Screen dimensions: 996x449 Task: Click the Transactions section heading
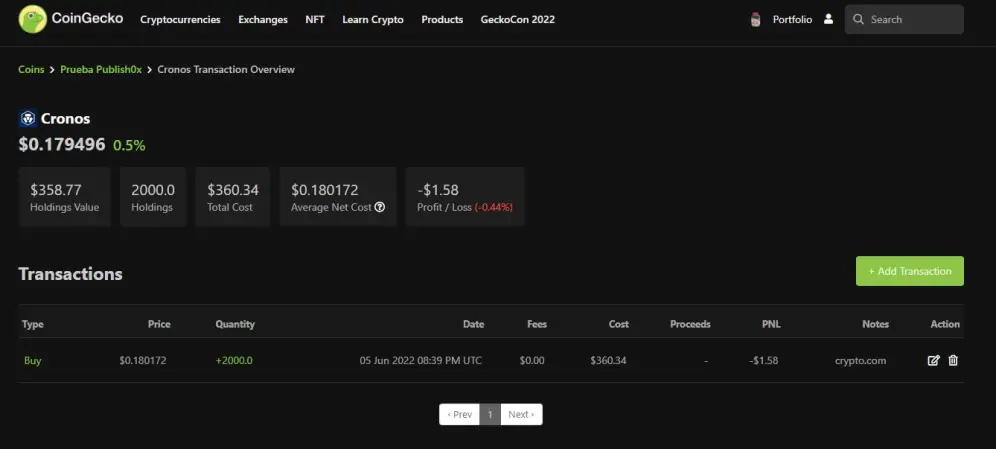(x=71, y=274)
